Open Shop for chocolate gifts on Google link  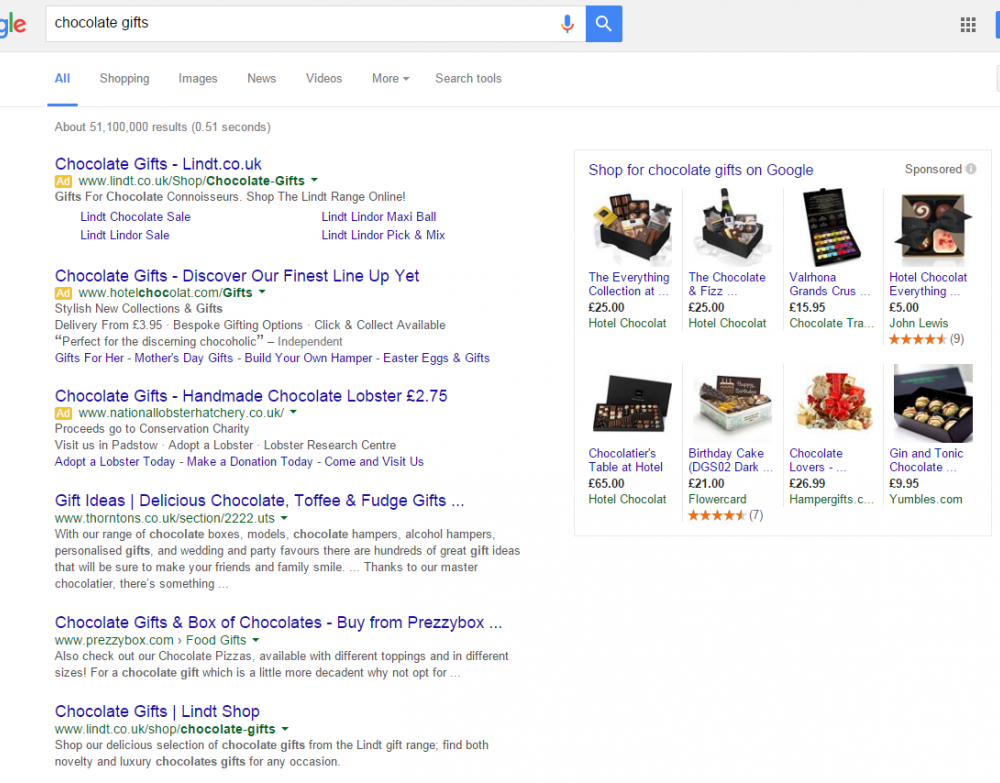tap(700, 170)
